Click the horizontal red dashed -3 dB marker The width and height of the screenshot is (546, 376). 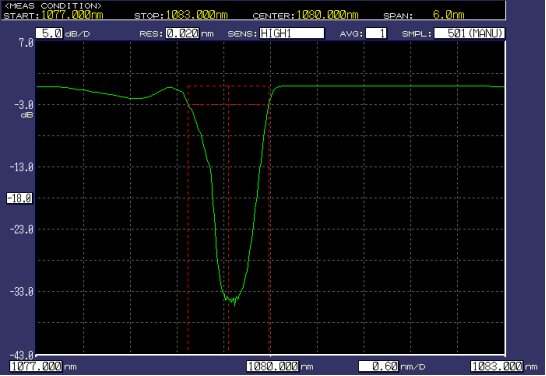(229, 104)
